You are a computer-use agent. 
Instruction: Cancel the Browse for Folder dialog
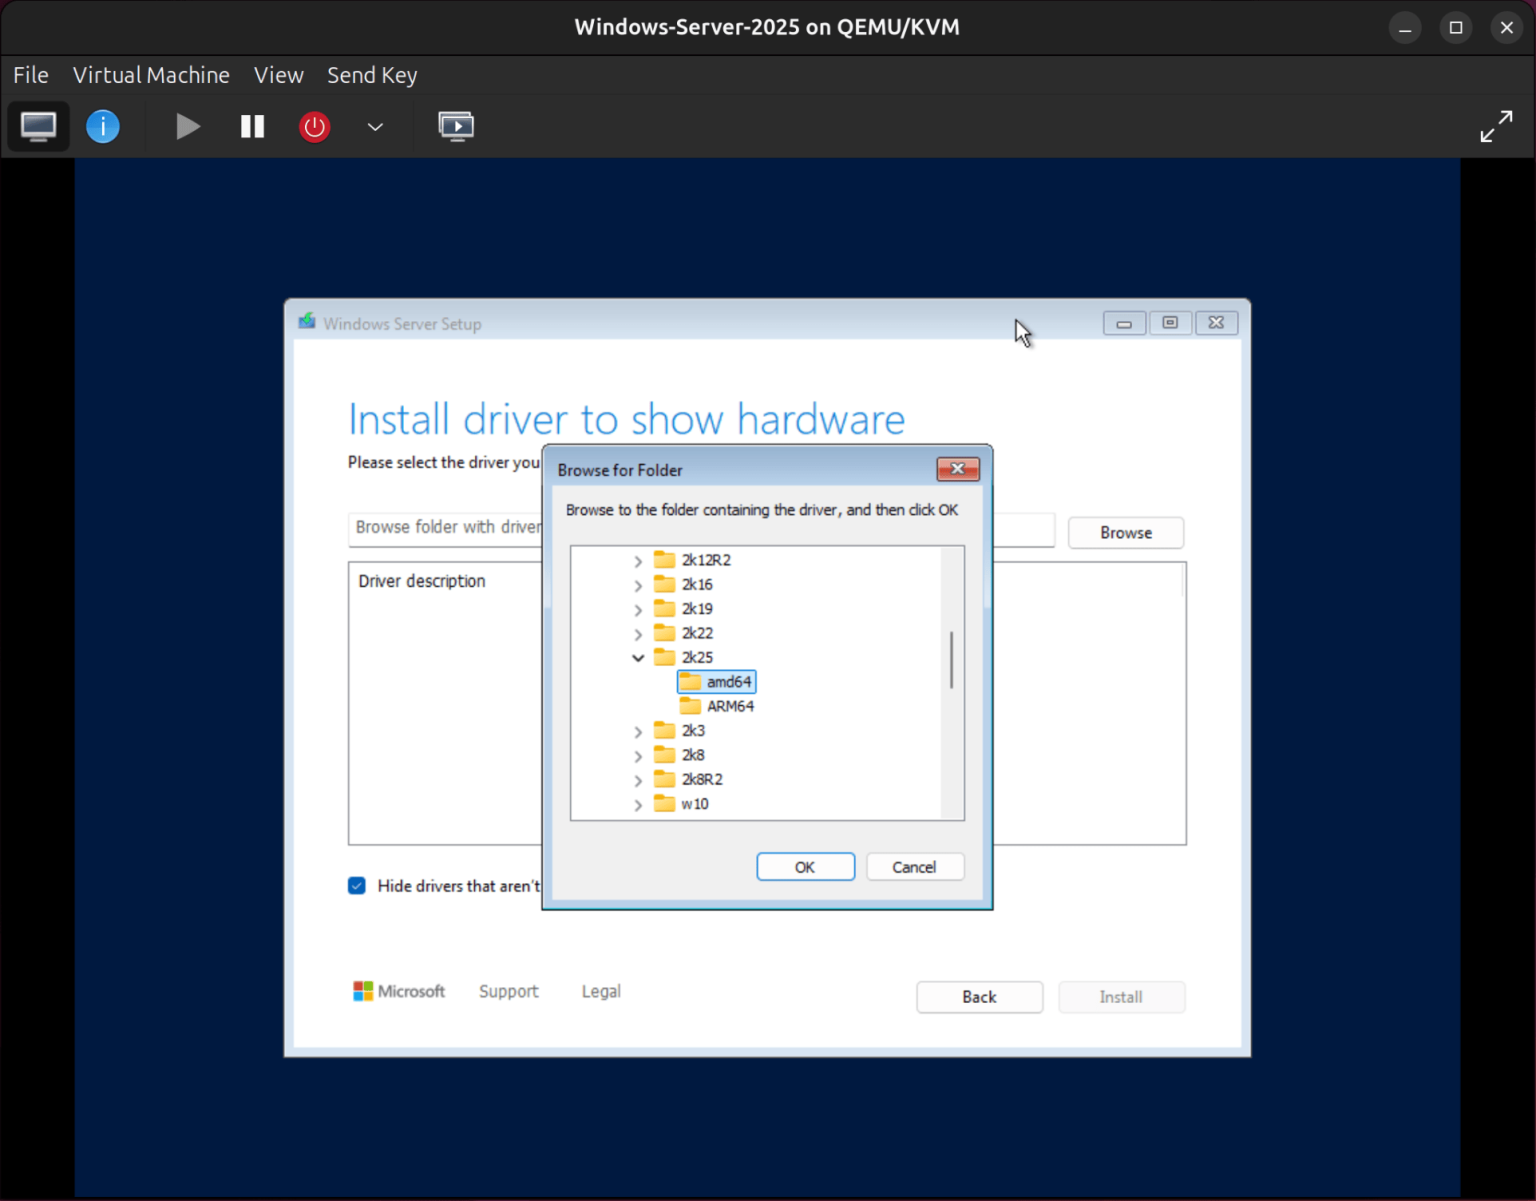[914, 866]
